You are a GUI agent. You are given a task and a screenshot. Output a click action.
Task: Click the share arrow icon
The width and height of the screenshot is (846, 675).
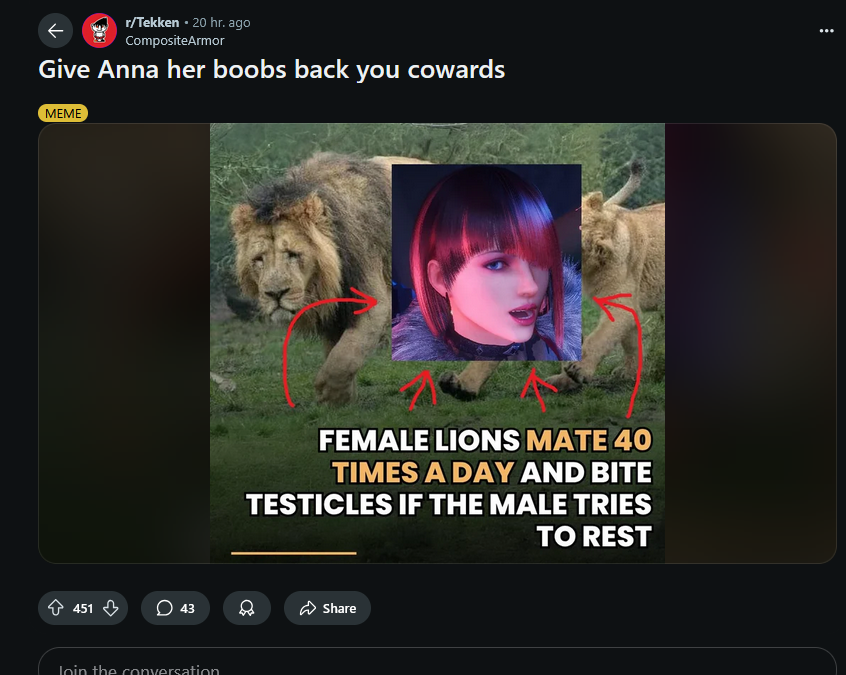point(308,608)
